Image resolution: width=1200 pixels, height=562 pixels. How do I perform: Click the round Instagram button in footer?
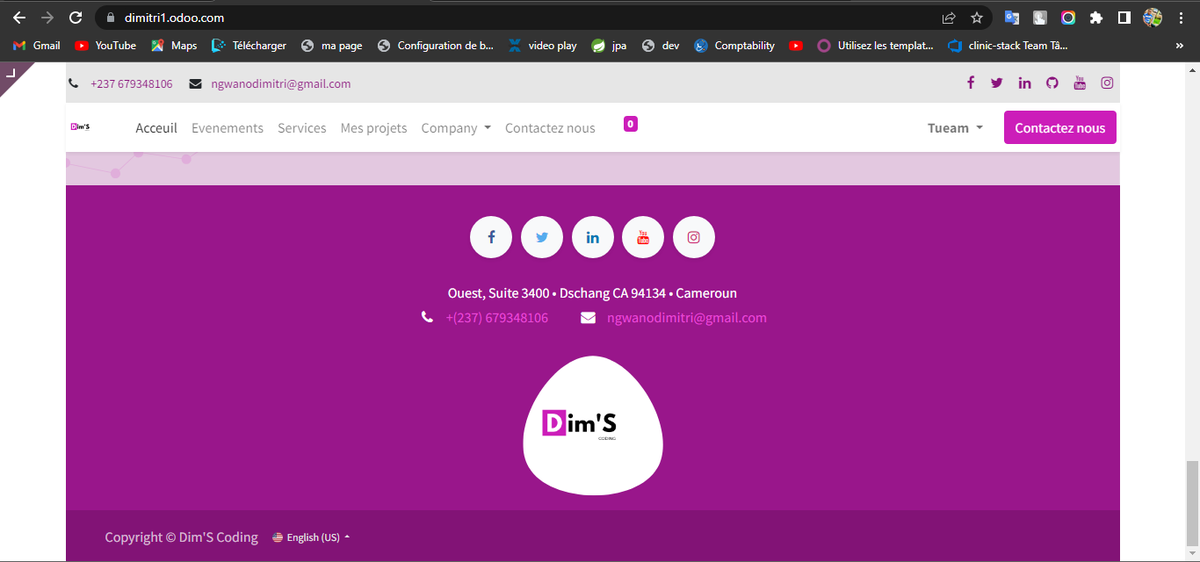[694, 237]
